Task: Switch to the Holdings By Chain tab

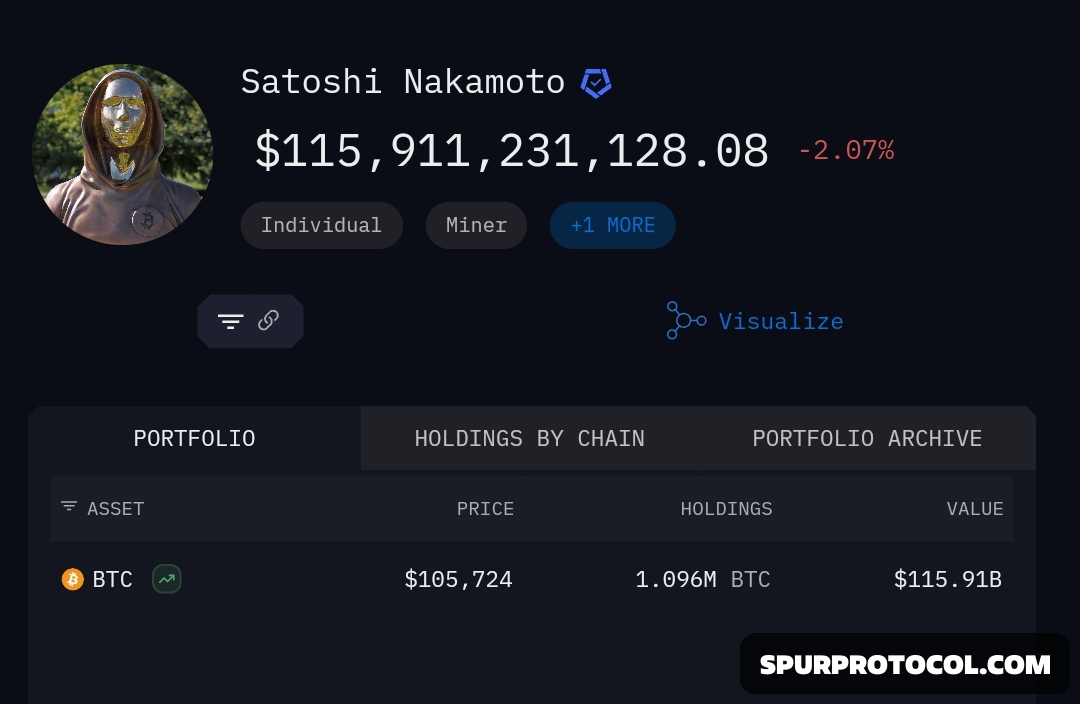Action: coord(530,438)
